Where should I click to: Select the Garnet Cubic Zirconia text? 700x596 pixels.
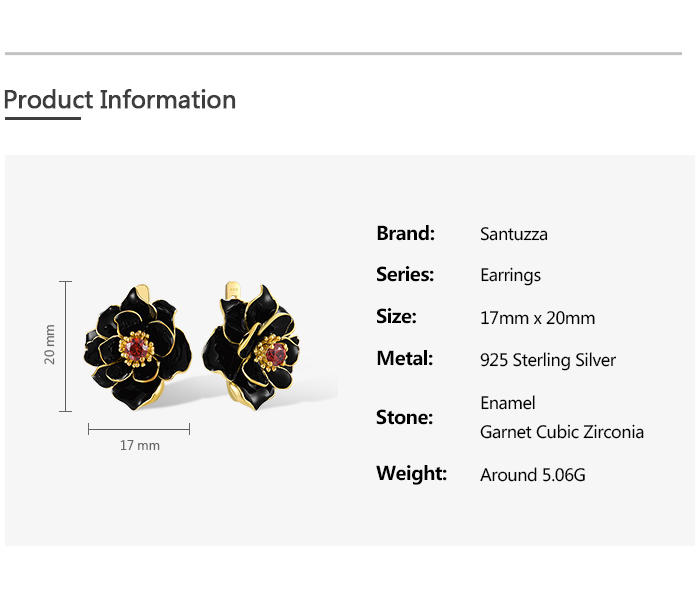coord(561,432)
